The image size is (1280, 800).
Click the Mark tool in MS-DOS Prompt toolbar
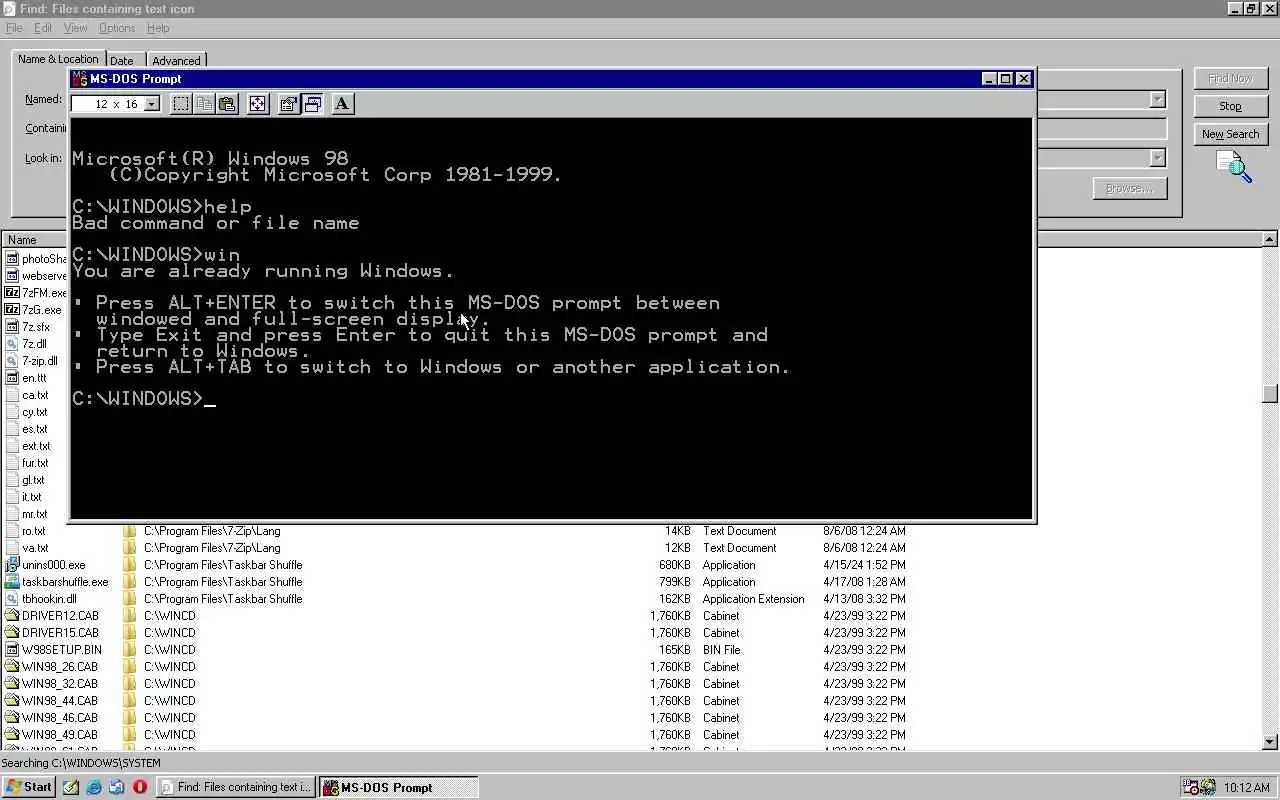pyautogui.click(x=181, y=104)
